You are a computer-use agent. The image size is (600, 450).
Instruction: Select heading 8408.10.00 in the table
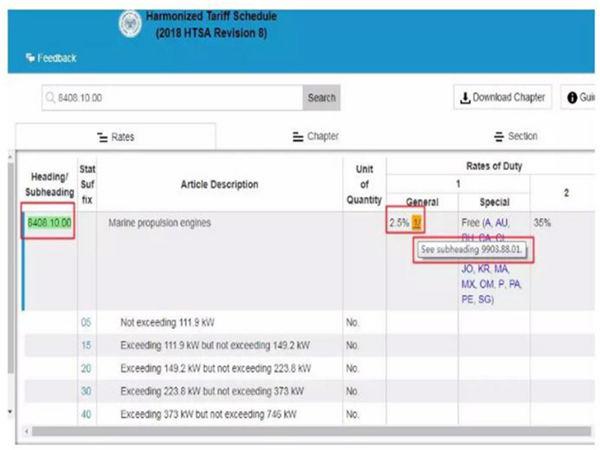click(x=49, y=223)
